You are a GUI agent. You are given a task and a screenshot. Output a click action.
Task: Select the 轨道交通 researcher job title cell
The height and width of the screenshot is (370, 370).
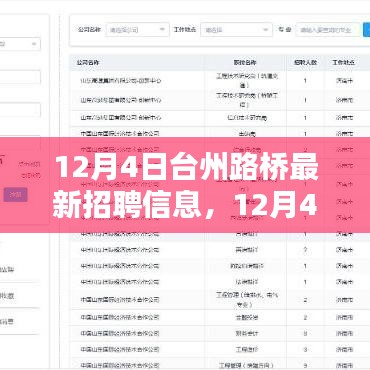[246, 81]
